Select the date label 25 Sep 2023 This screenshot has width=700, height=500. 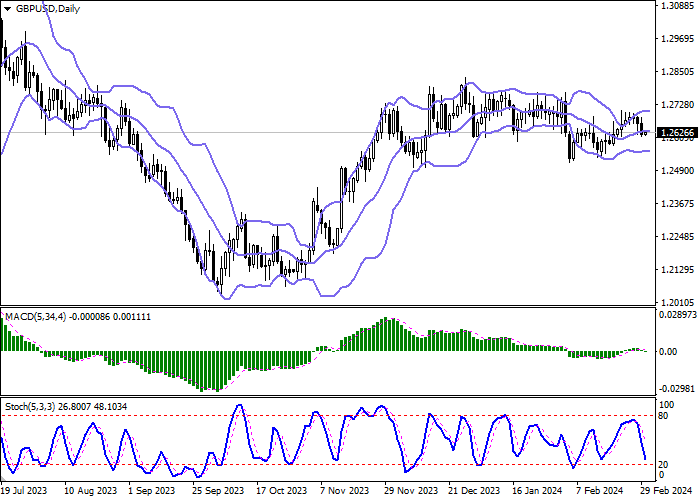218,491
